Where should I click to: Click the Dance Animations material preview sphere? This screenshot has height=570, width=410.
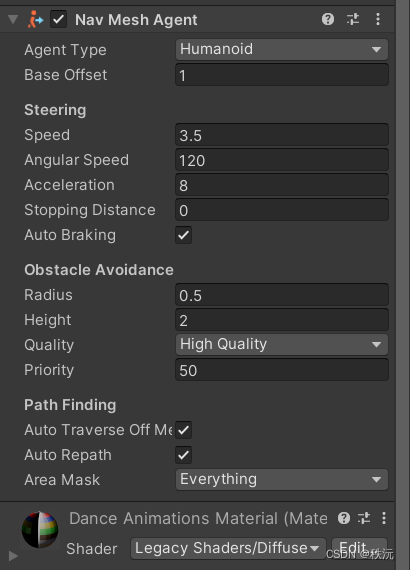[40, 530]
